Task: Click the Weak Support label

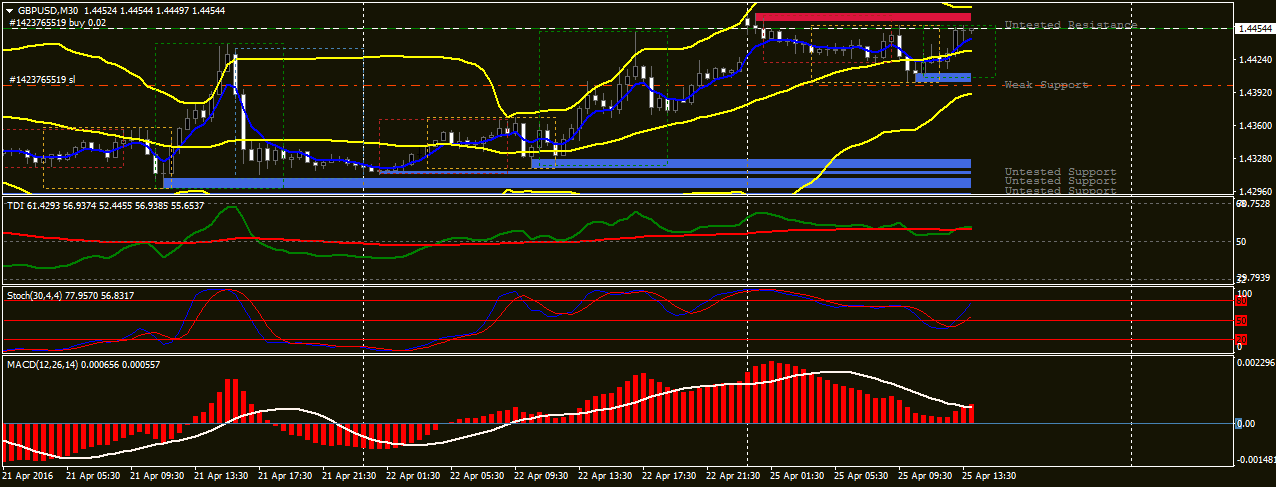Action: click(1046, 85)
